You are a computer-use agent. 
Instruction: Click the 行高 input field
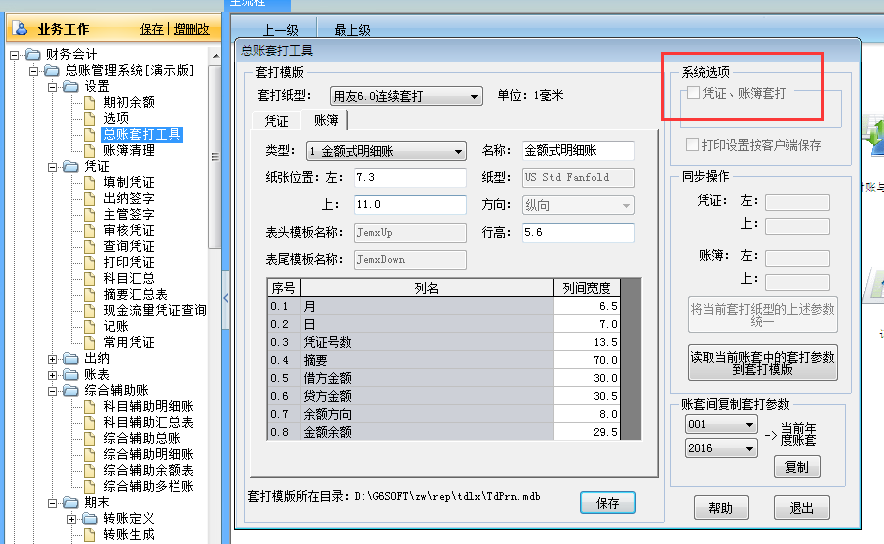[578, 232]
